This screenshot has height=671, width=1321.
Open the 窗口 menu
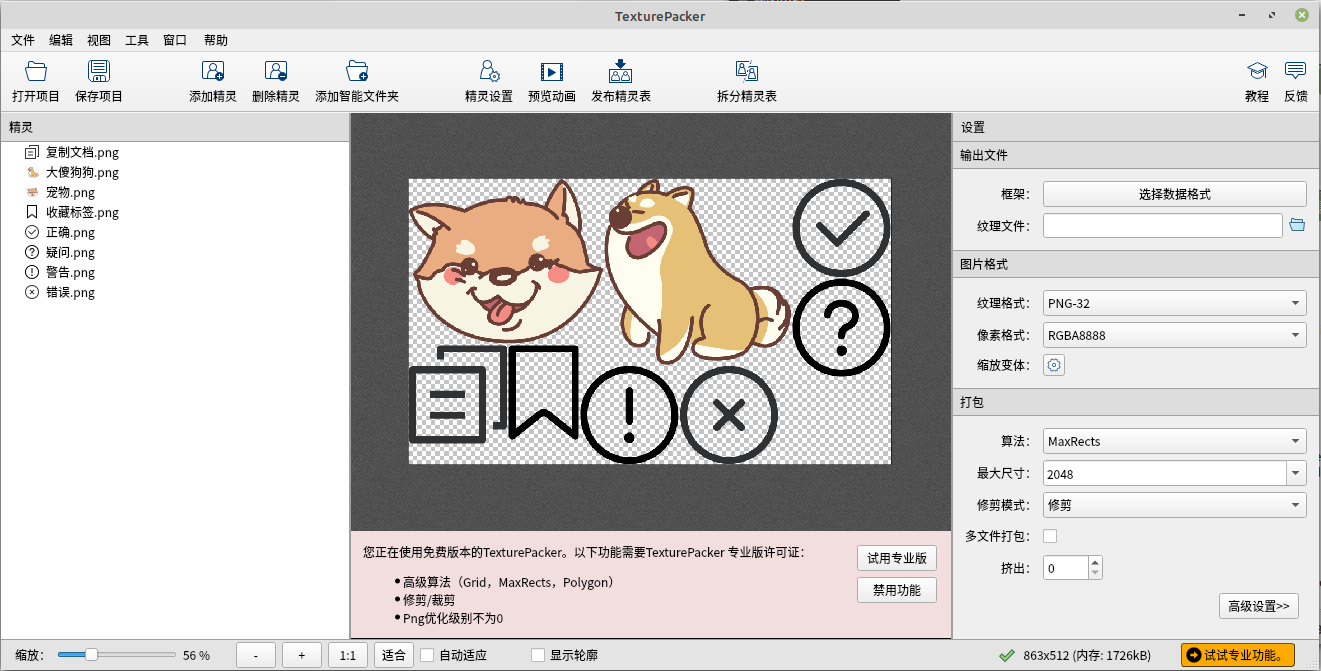[175, 40]
